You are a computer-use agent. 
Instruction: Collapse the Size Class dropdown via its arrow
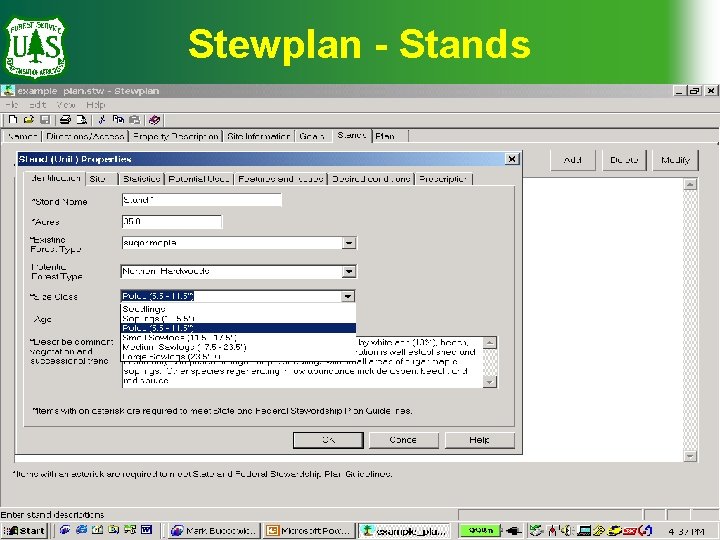(348, 296)
